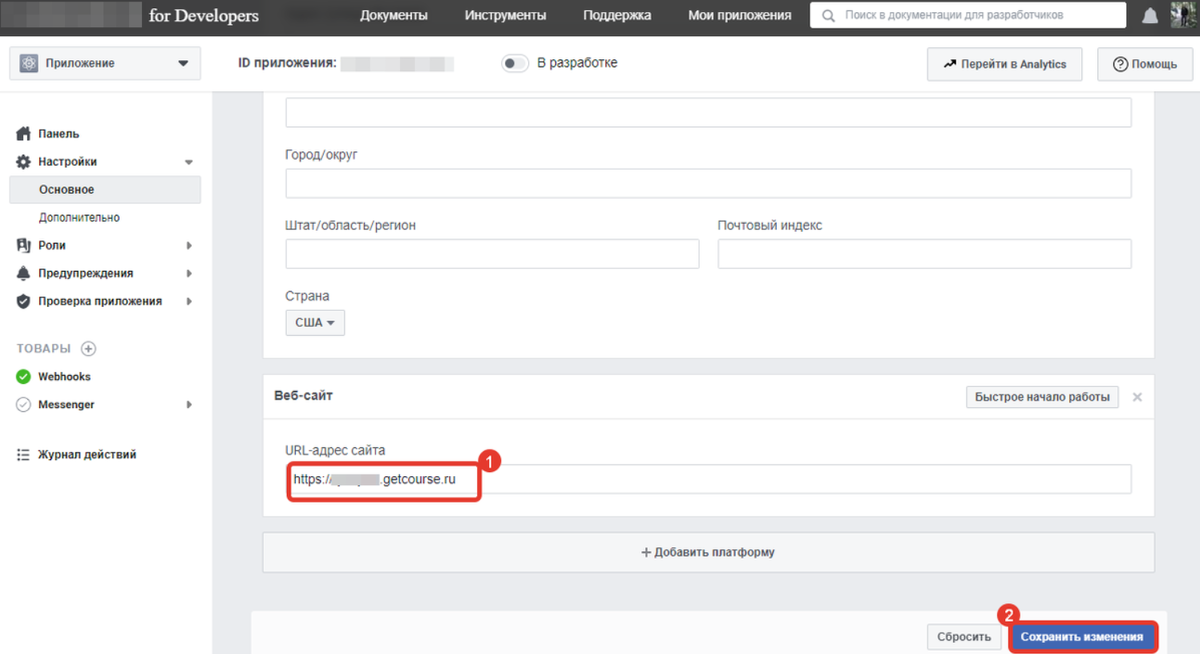The width and height of the screenshot is (1200, 654).
Task: Click the Настройки gear icon
Action: click(x=24, y=162)
